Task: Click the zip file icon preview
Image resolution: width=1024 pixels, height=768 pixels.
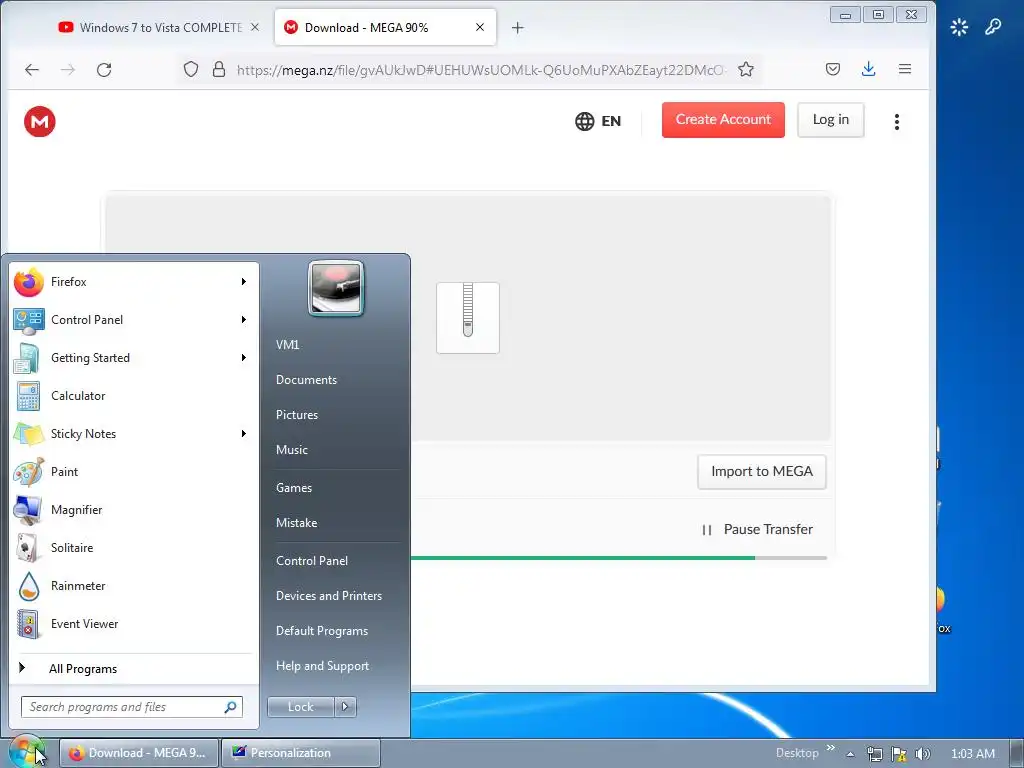Action: (468, 318)
